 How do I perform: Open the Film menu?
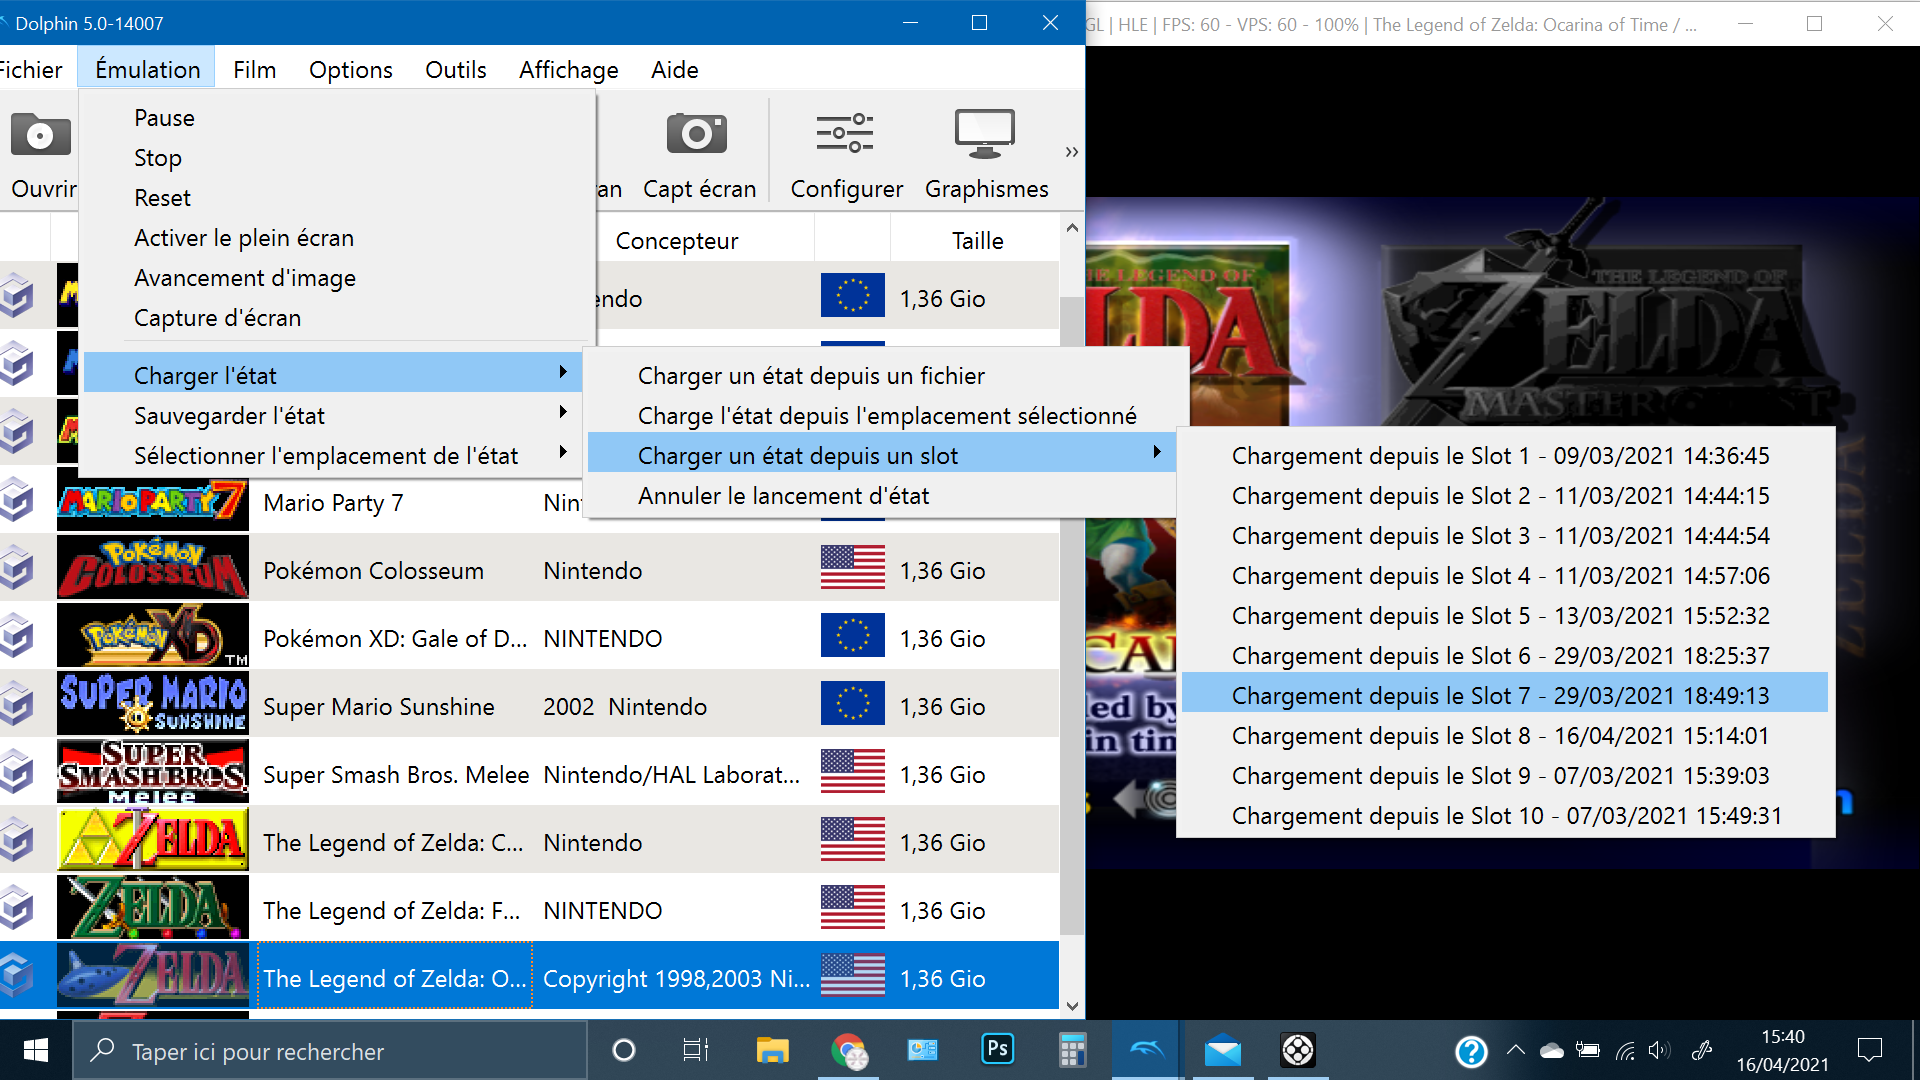tap(254, 69)
